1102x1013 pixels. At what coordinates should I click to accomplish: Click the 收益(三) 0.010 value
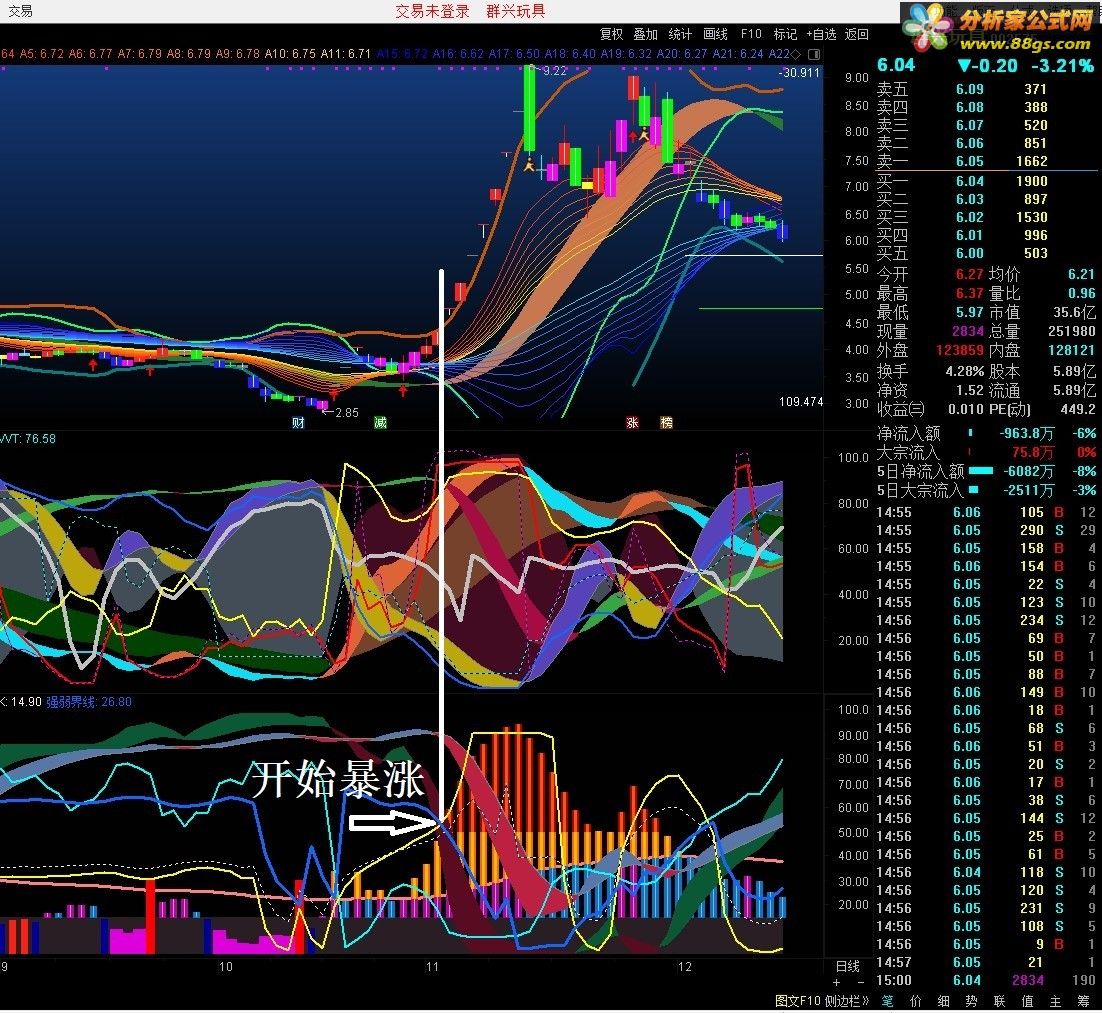coord(965,409)
